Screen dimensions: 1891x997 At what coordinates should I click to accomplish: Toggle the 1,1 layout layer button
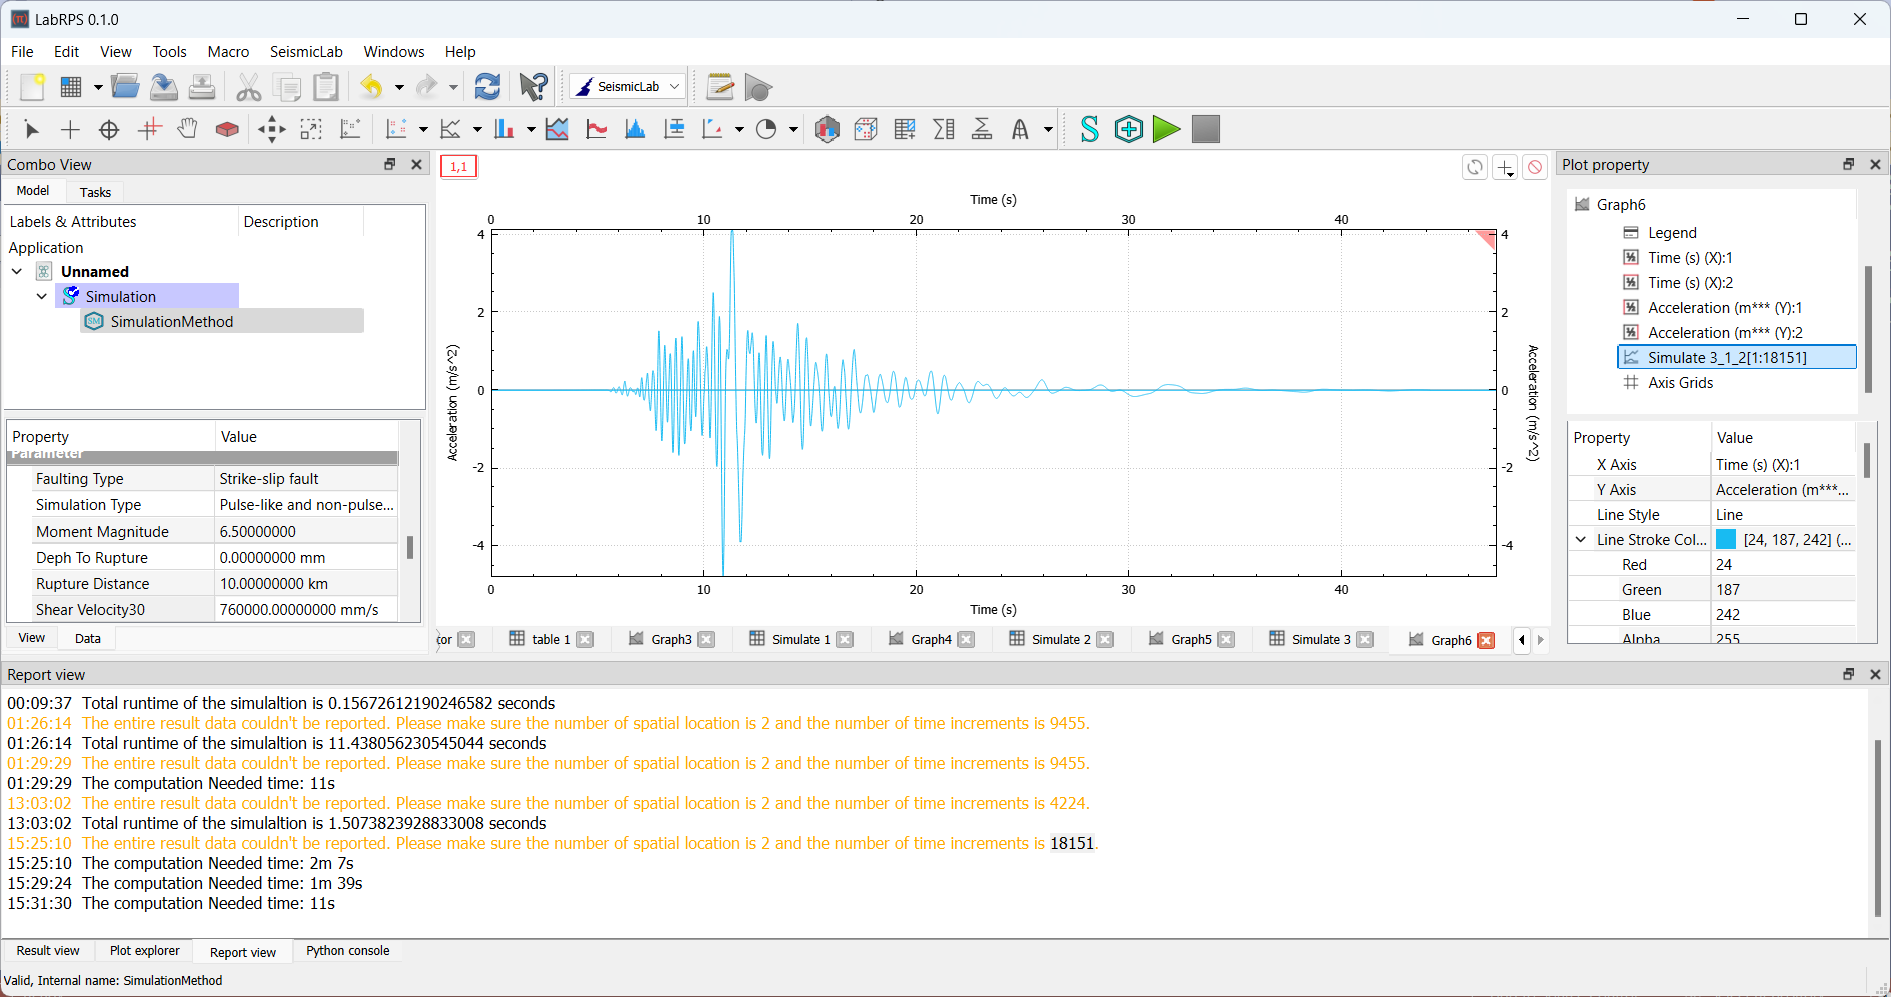pos(459,166)
